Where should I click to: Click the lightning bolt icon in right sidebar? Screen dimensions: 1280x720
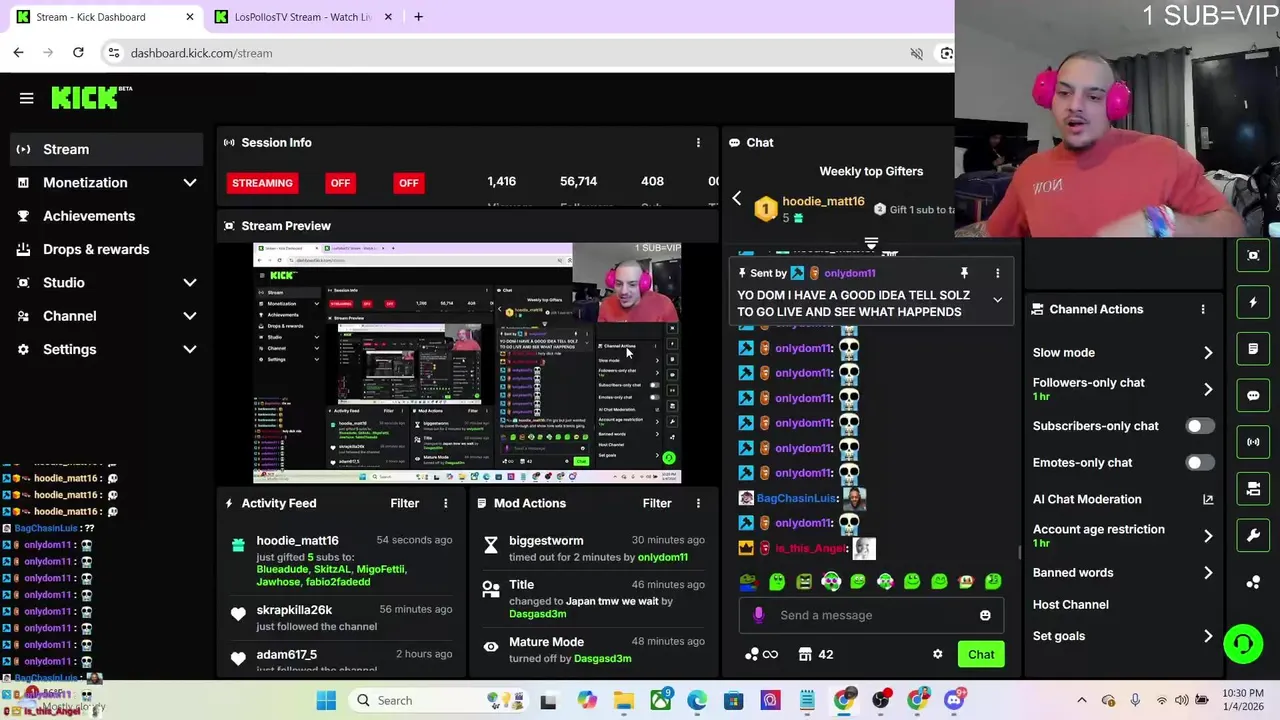click(x=1253, y=302)
